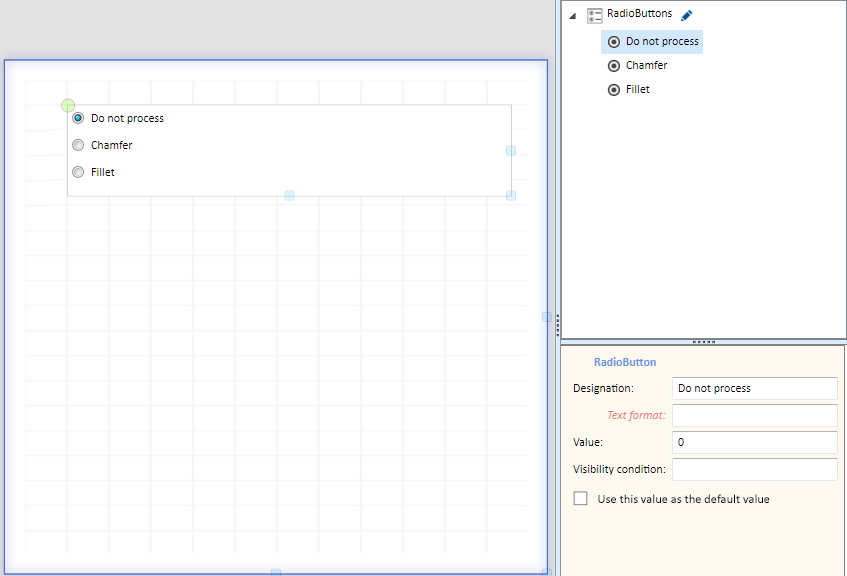The image size is (847, 576).
Task: Click the Do not process label on canvas
Action: [127, 118]
